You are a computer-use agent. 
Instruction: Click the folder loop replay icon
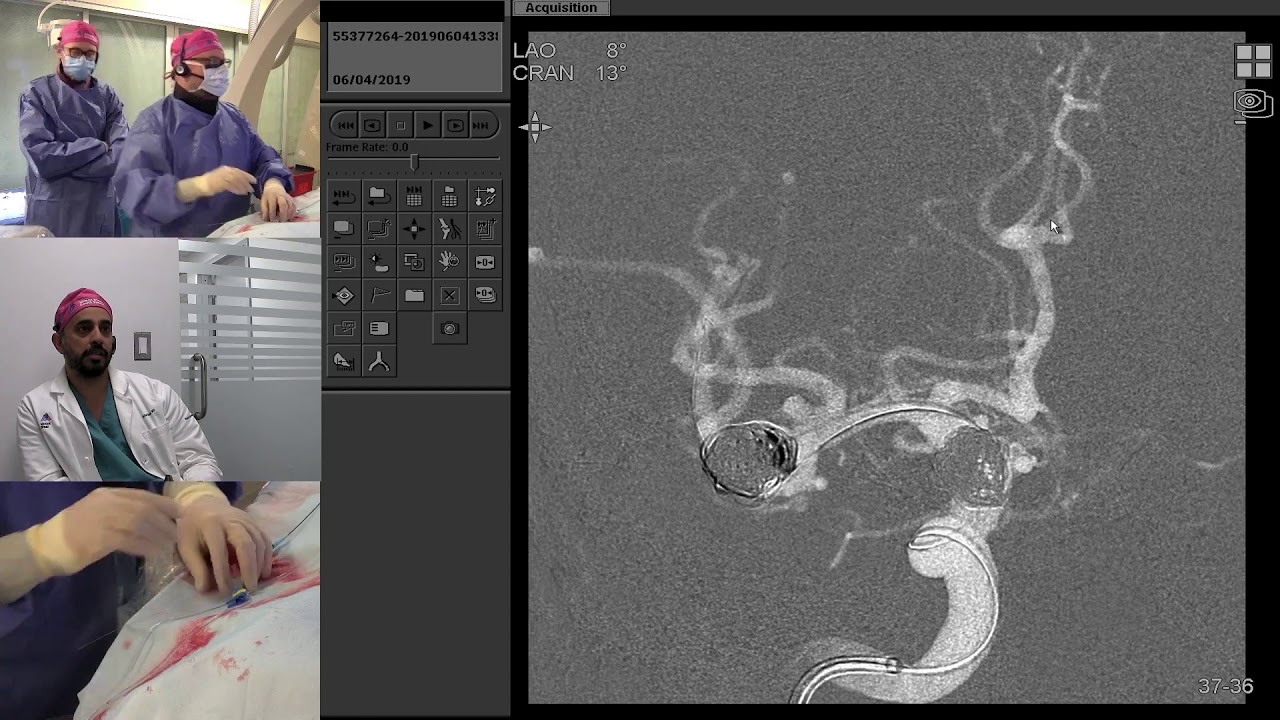click(x=378, y=196)
